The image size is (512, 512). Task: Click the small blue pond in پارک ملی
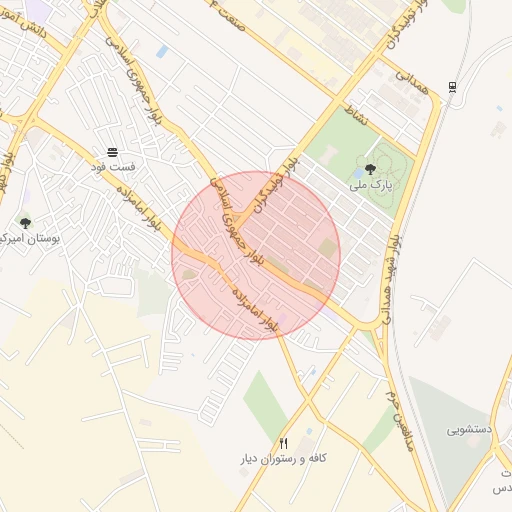(358, 173)
